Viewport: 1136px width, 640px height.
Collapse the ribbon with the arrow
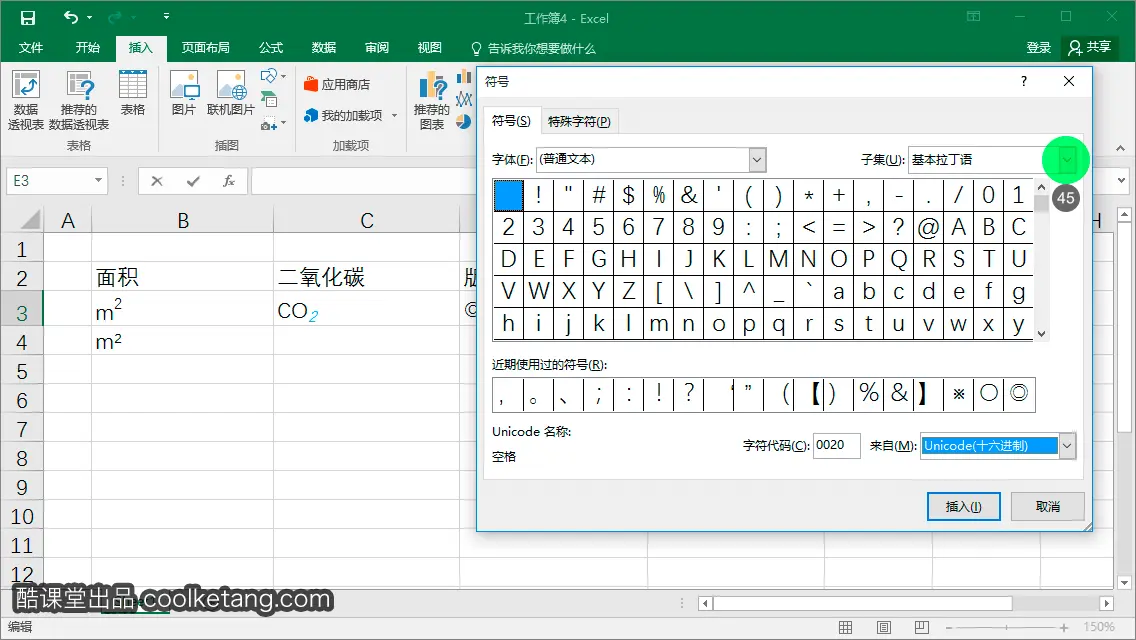1121,148
